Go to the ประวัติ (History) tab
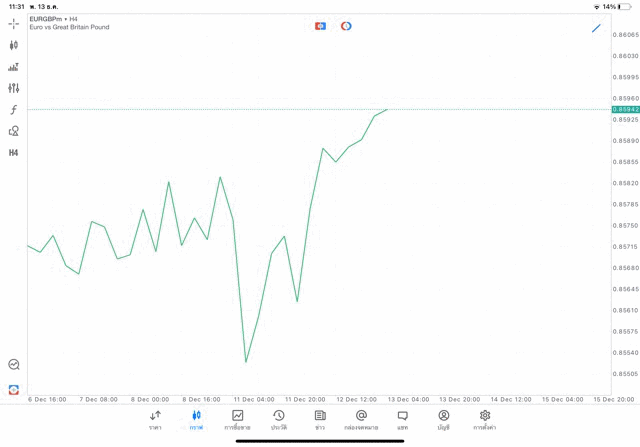Image resolution: width=640 pixels, height=447 pixels. 279,420
